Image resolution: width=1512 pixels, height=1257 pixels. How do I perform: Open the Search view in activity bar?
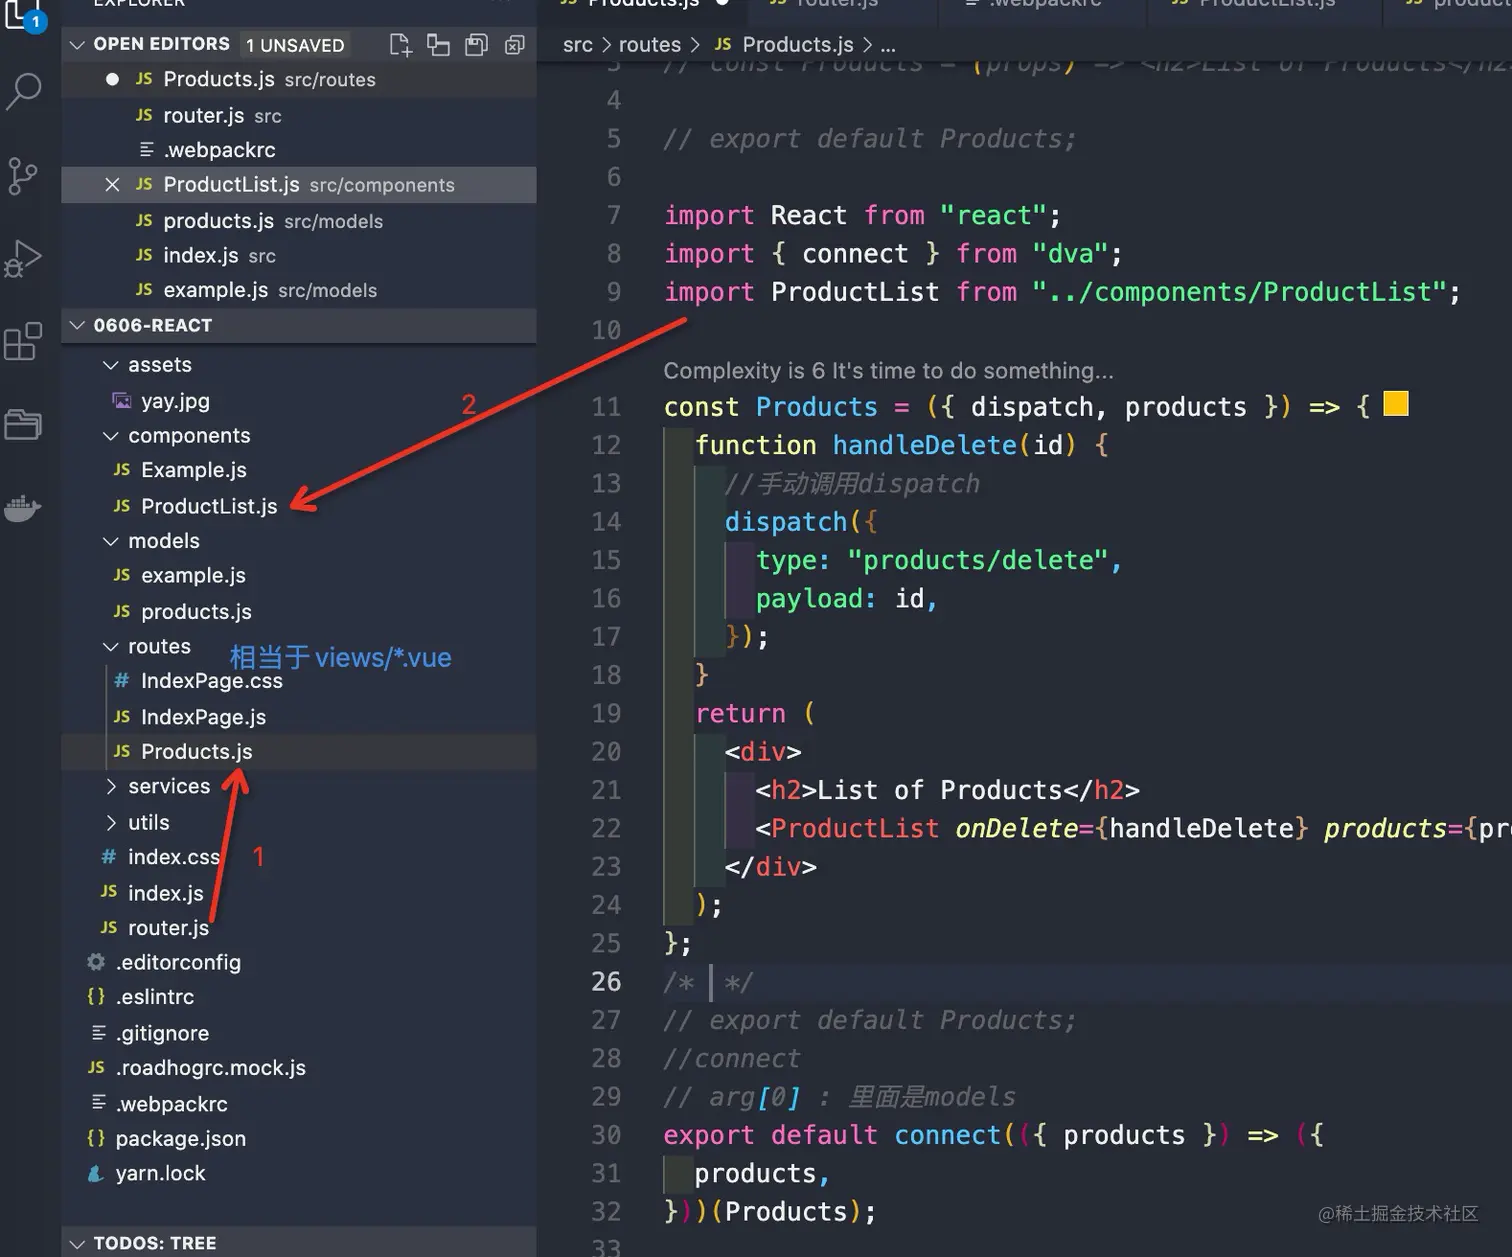pyautogui.click(x=24, y=91)
